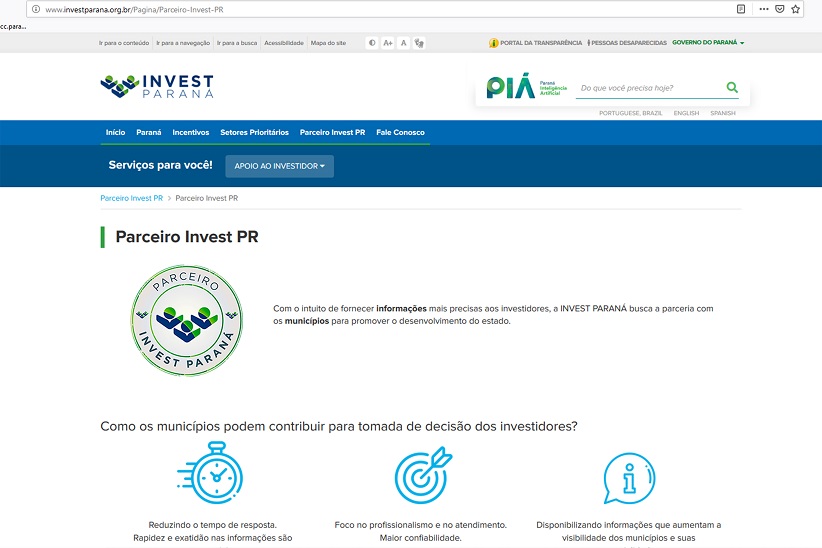Open the Incentivos menu item
The width and height of the screenshot is (822, 548).
click(190, 132)
